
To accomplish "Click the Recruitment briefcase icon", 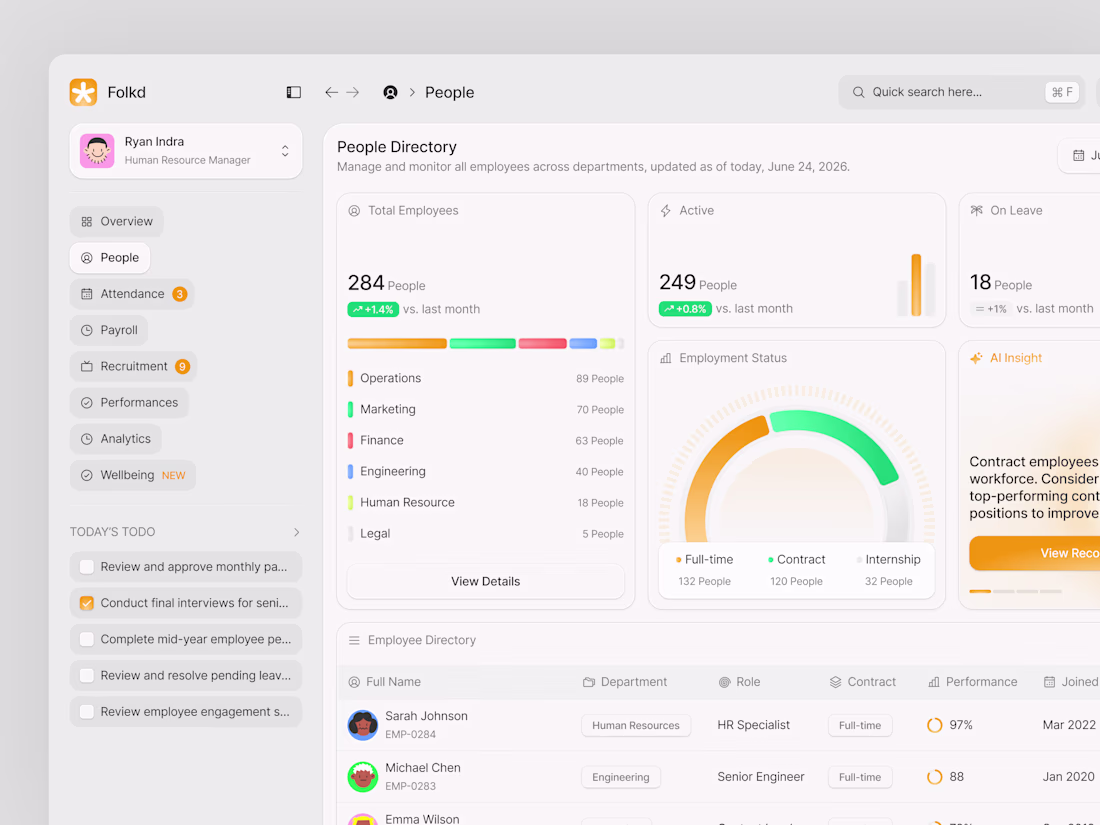I will pos(86,366).
